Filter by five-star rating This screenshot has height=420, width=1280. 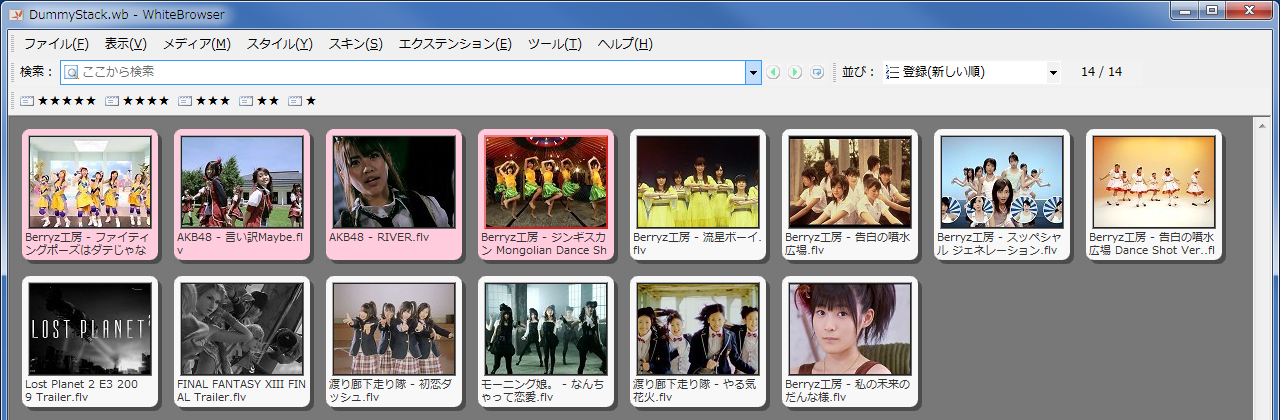point(58,101)
